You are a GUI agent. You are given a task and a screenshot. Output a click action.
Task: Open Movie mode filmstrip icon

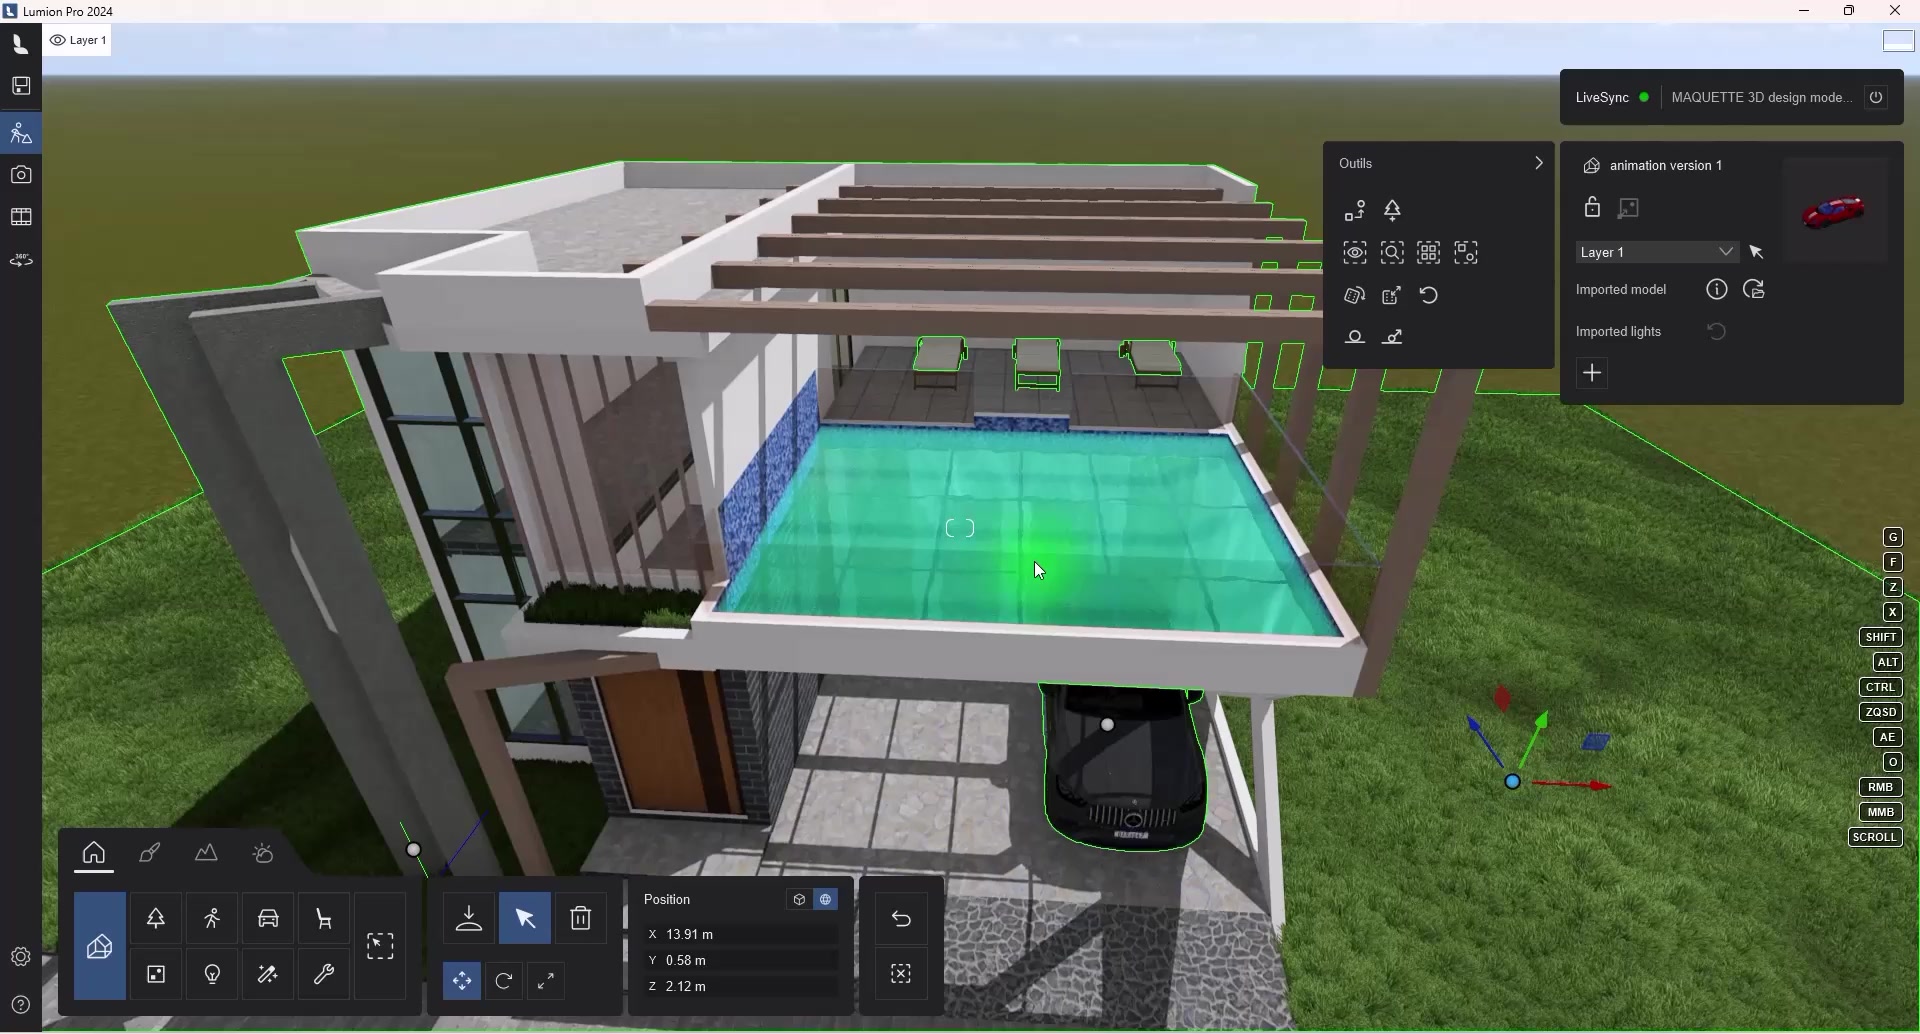[21, 218]
